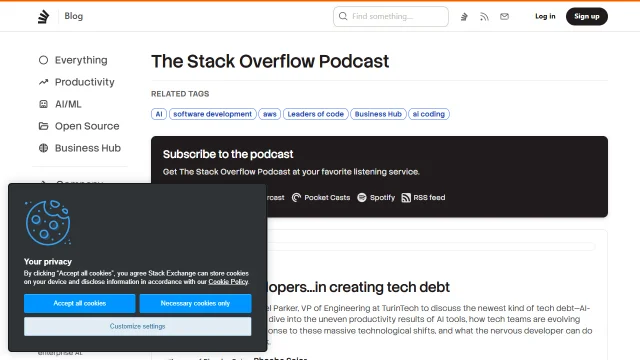
Task: Choose Necessary cookies only
Action: [195, 303]
